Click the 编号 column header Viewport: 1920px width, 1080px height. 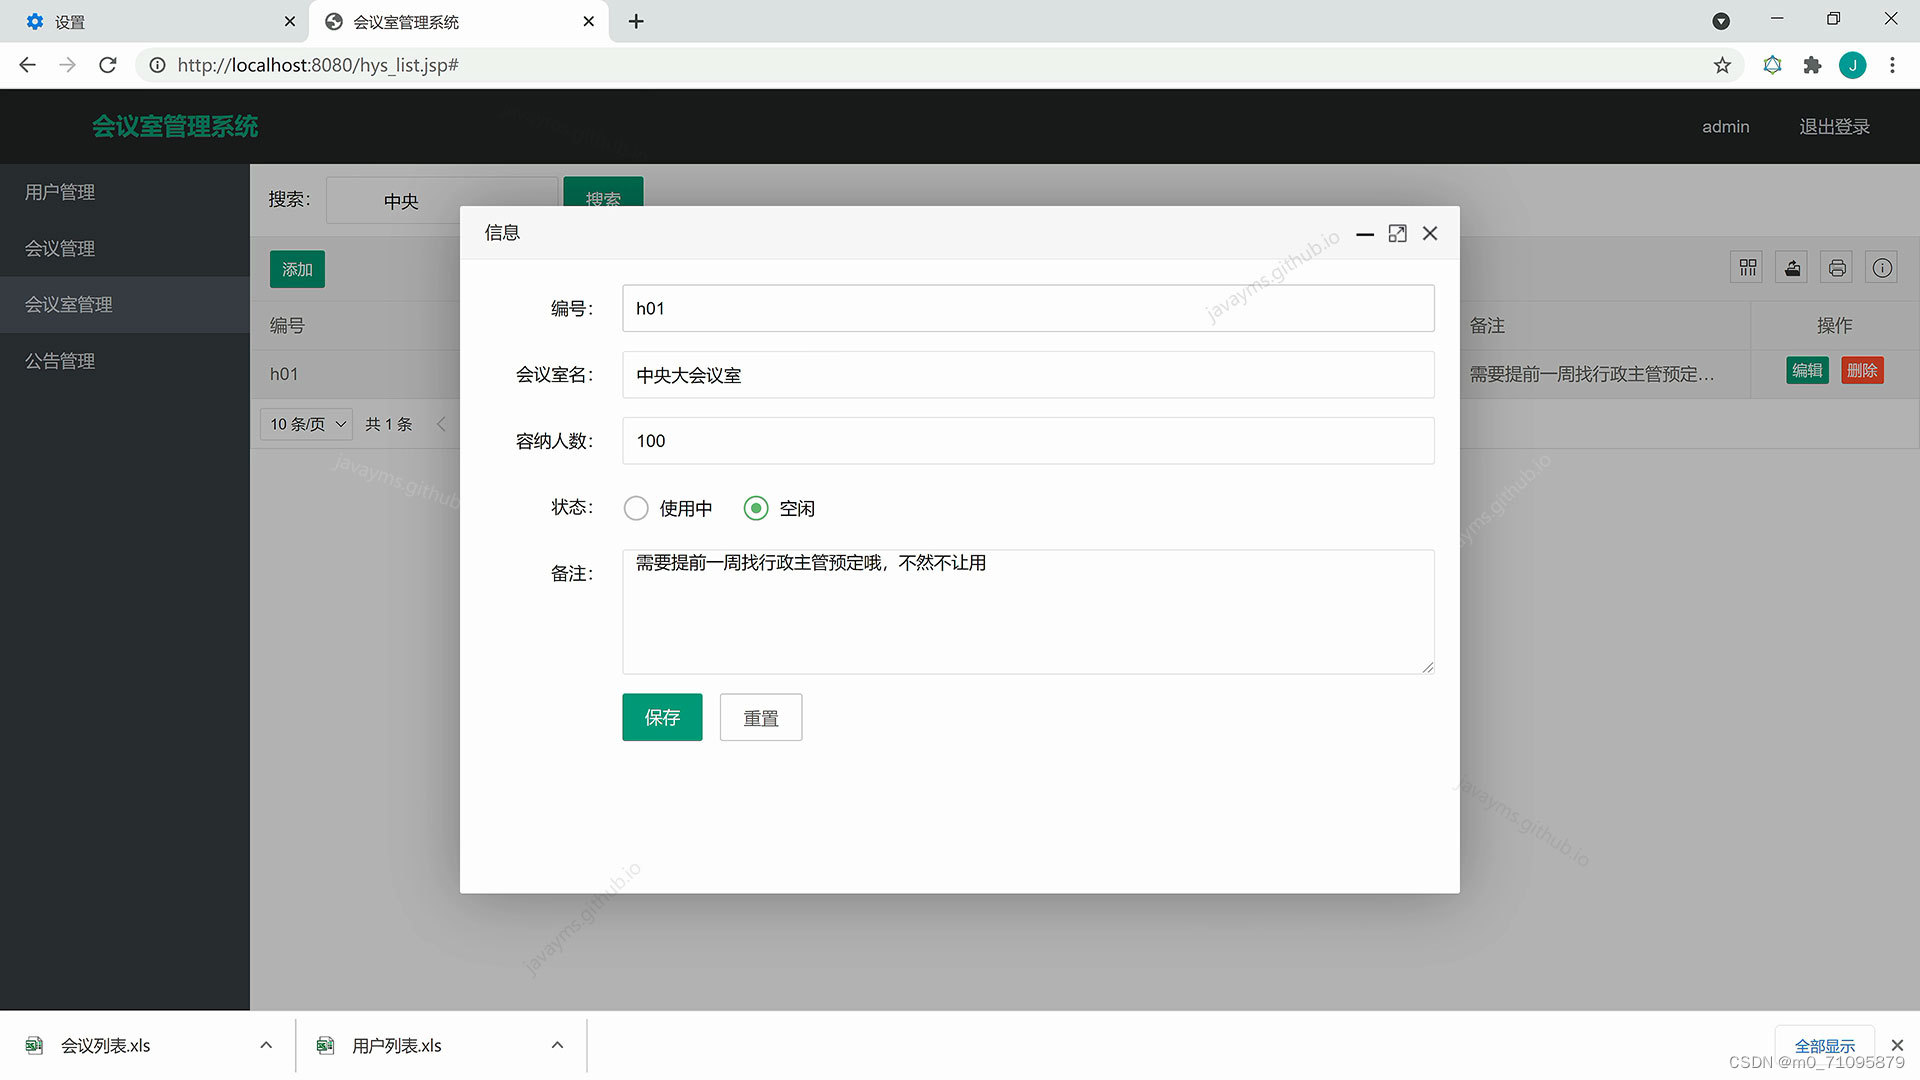coord(287,325)
